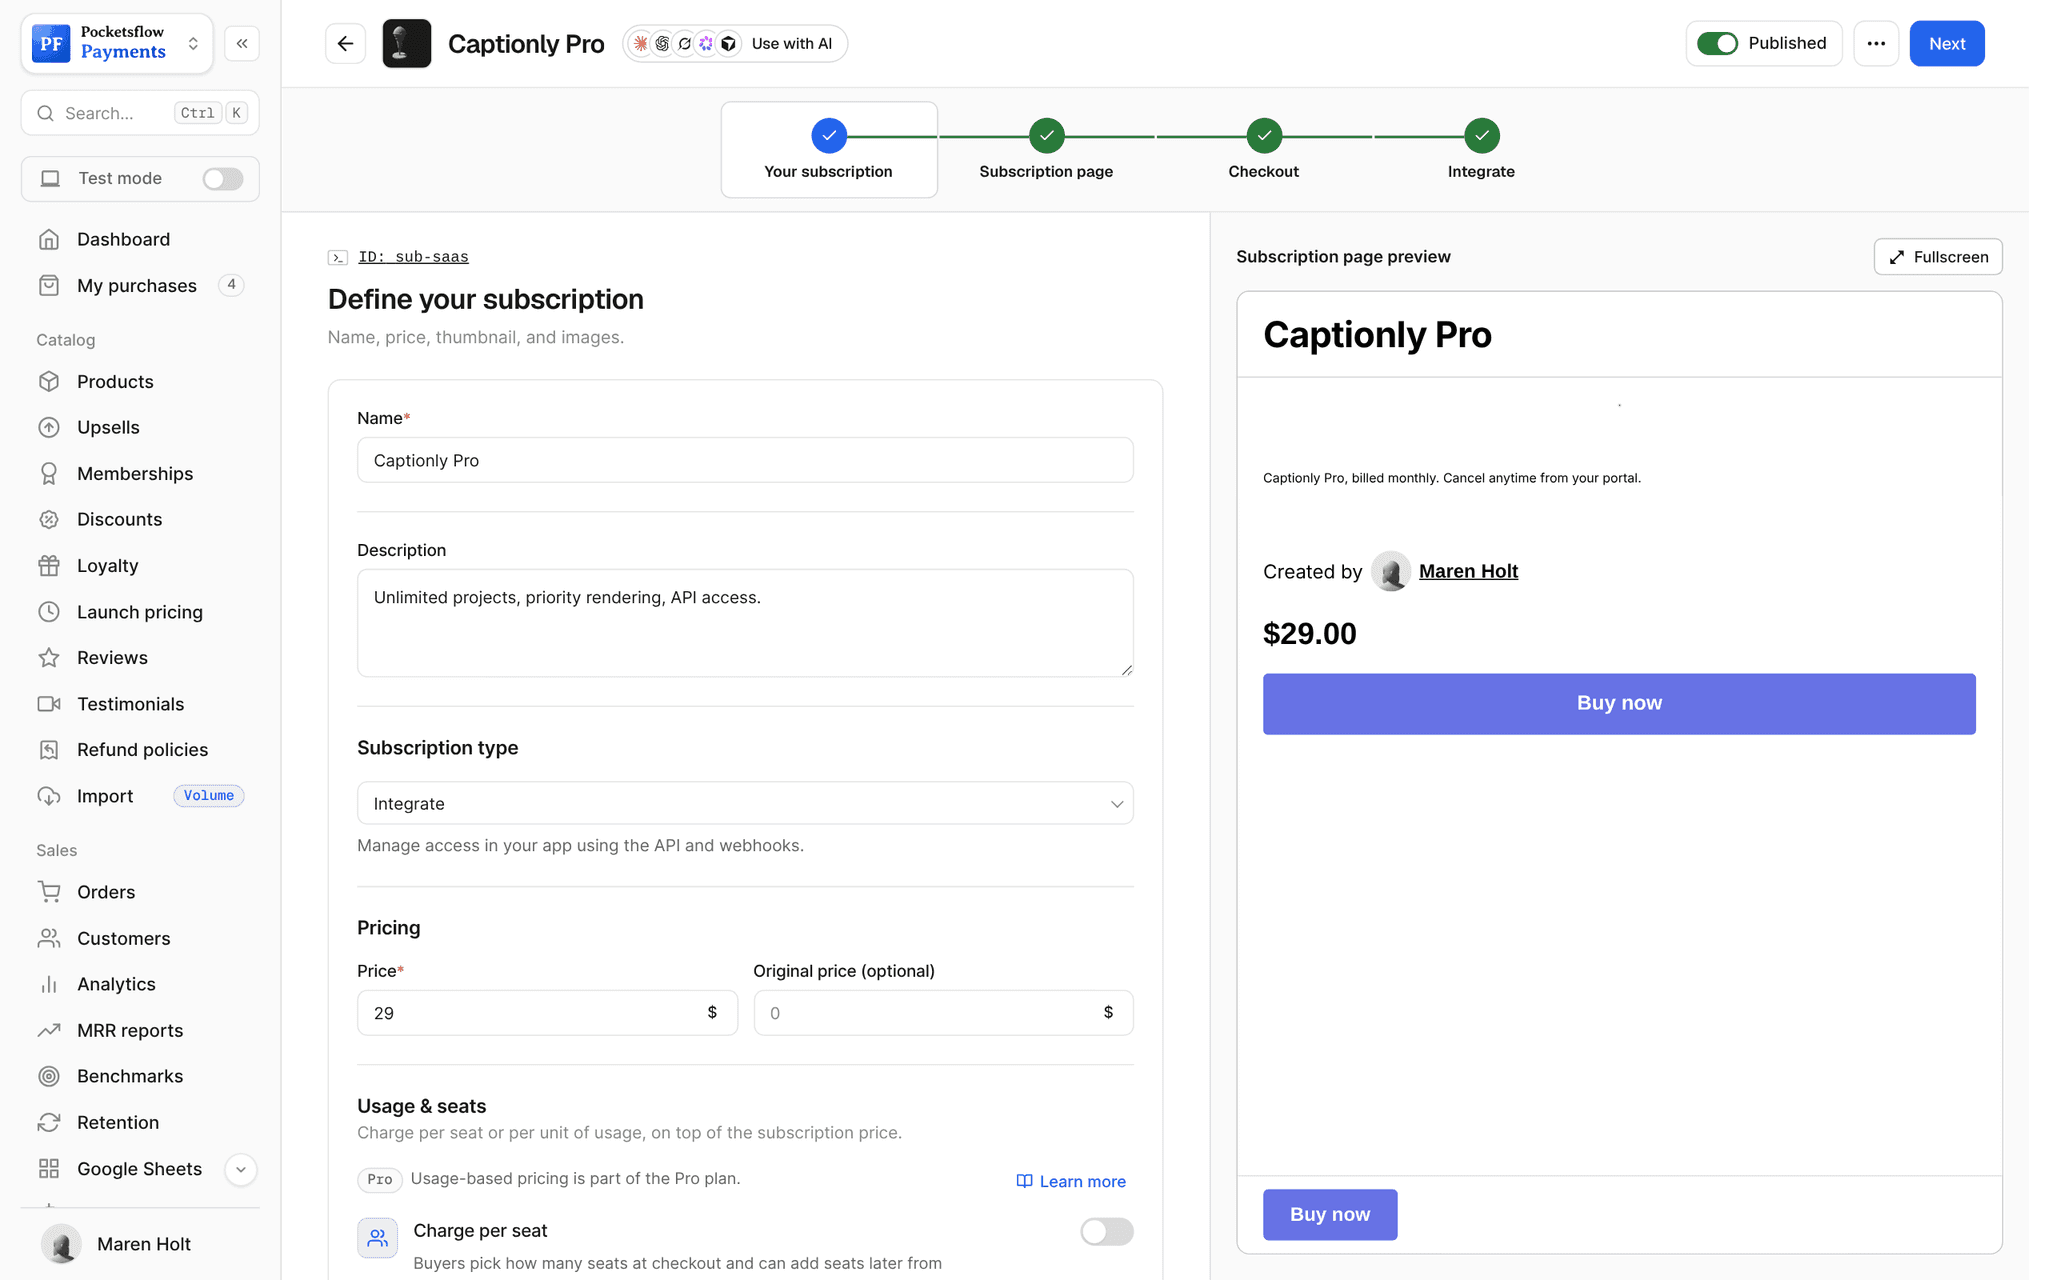The width and height of the screenshot is (2048, 1280).
Task: Focus the Price input field
Action: [x=547, y=1013]
